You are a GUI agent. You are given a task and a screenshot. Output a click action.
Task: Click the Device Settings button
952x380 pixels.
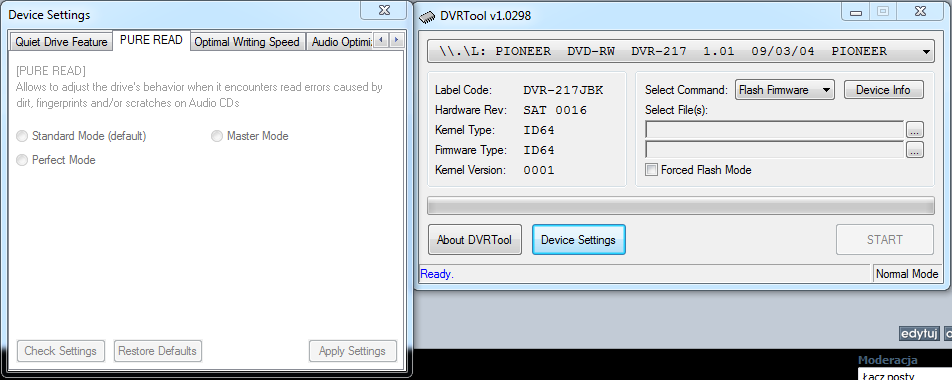tap(579, 240)
